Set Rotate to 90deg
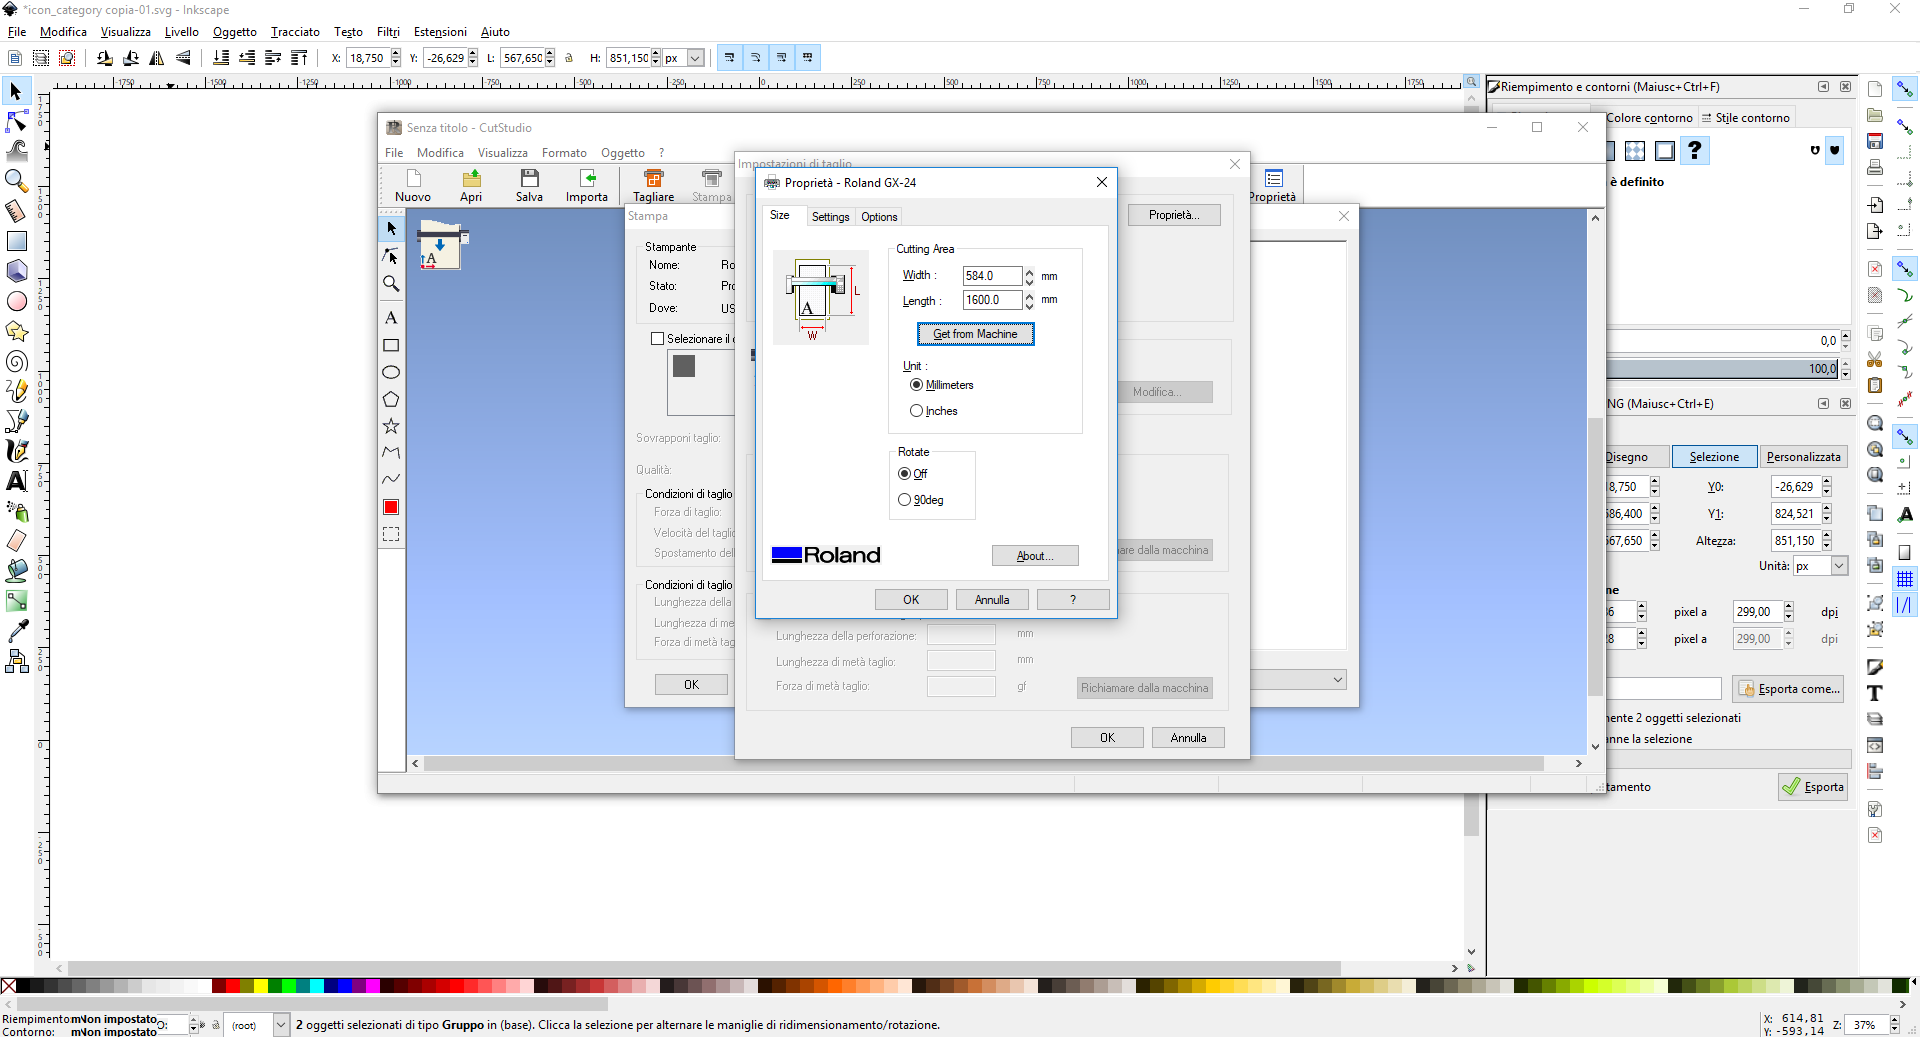This screenshot has width=1920, height=1037. tap(904, 500)
